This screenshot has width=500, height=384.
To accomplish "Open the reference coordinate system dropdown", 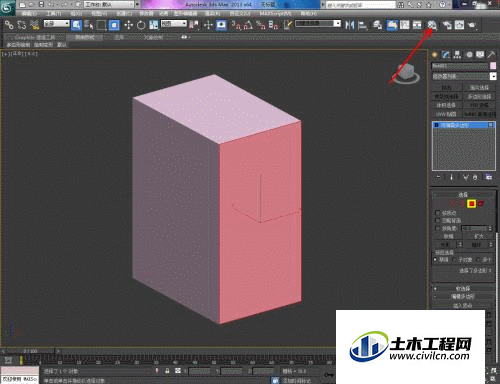I will 174,24.
